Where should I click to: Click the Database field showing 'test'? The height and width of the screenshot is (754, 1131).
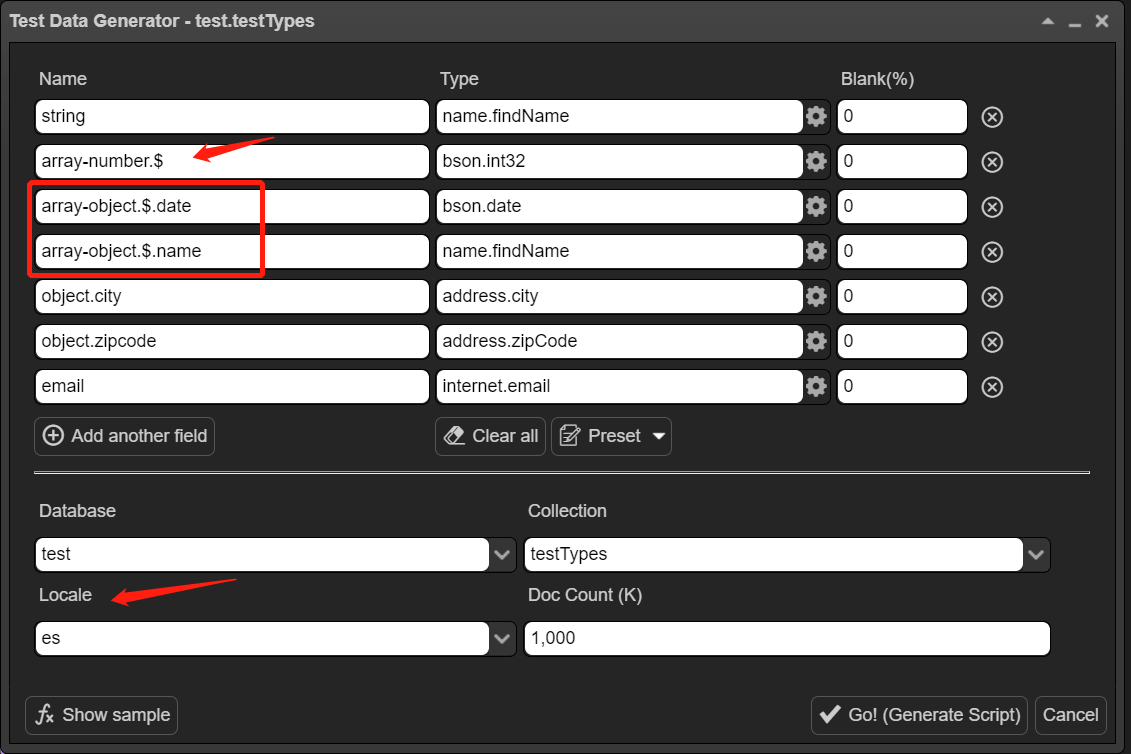(x=263, y=555)
